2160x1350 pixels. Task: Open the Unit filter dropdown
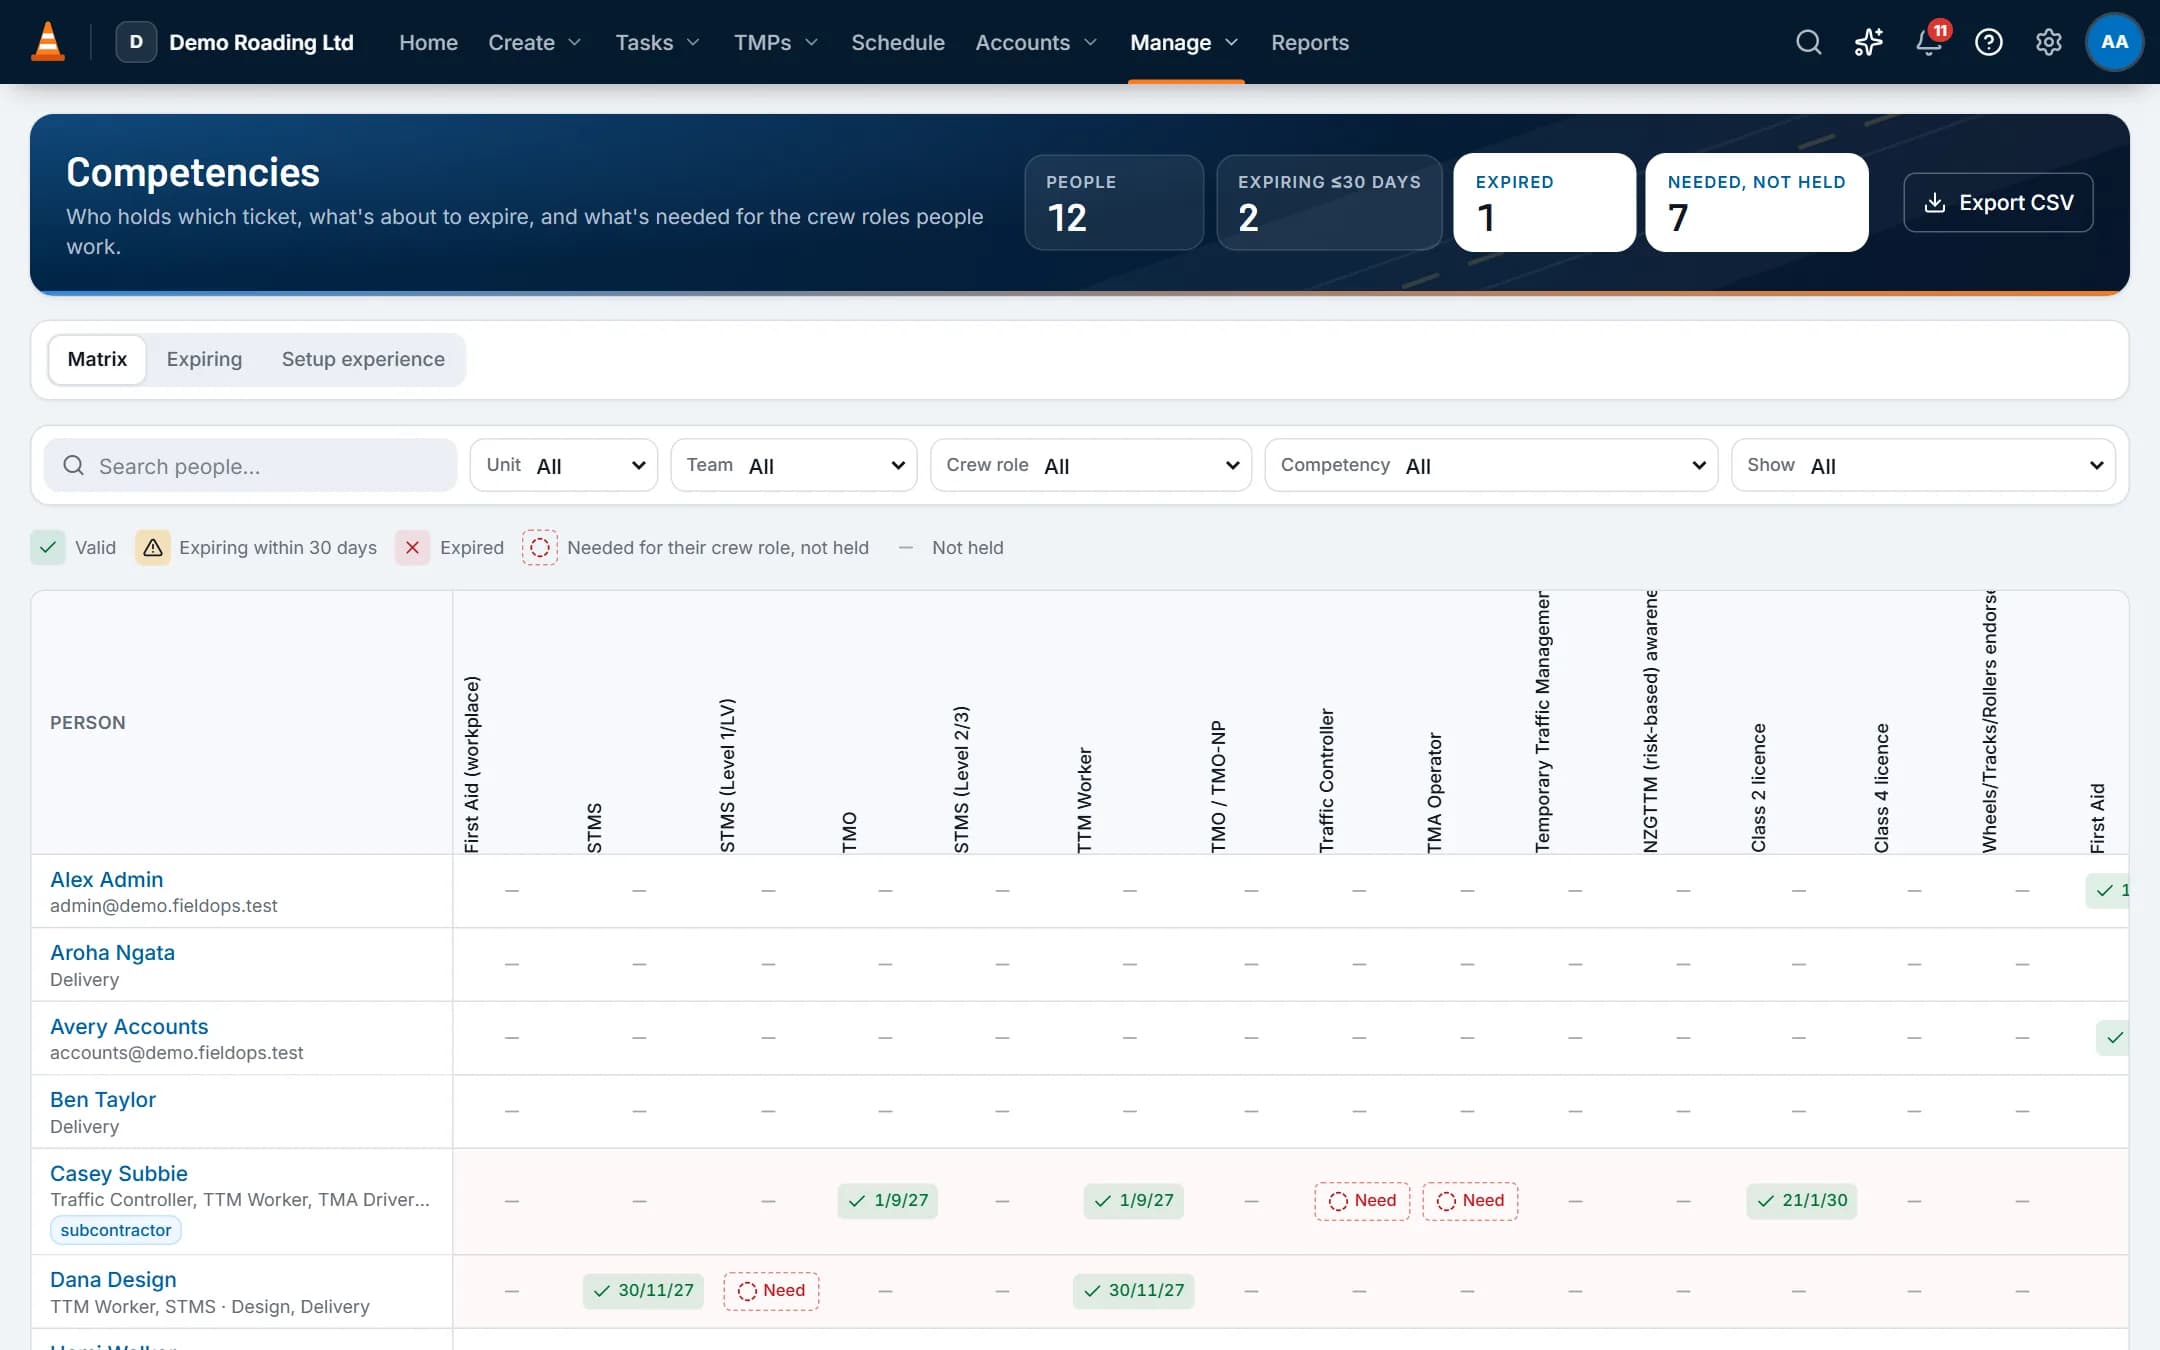point(564,465)
